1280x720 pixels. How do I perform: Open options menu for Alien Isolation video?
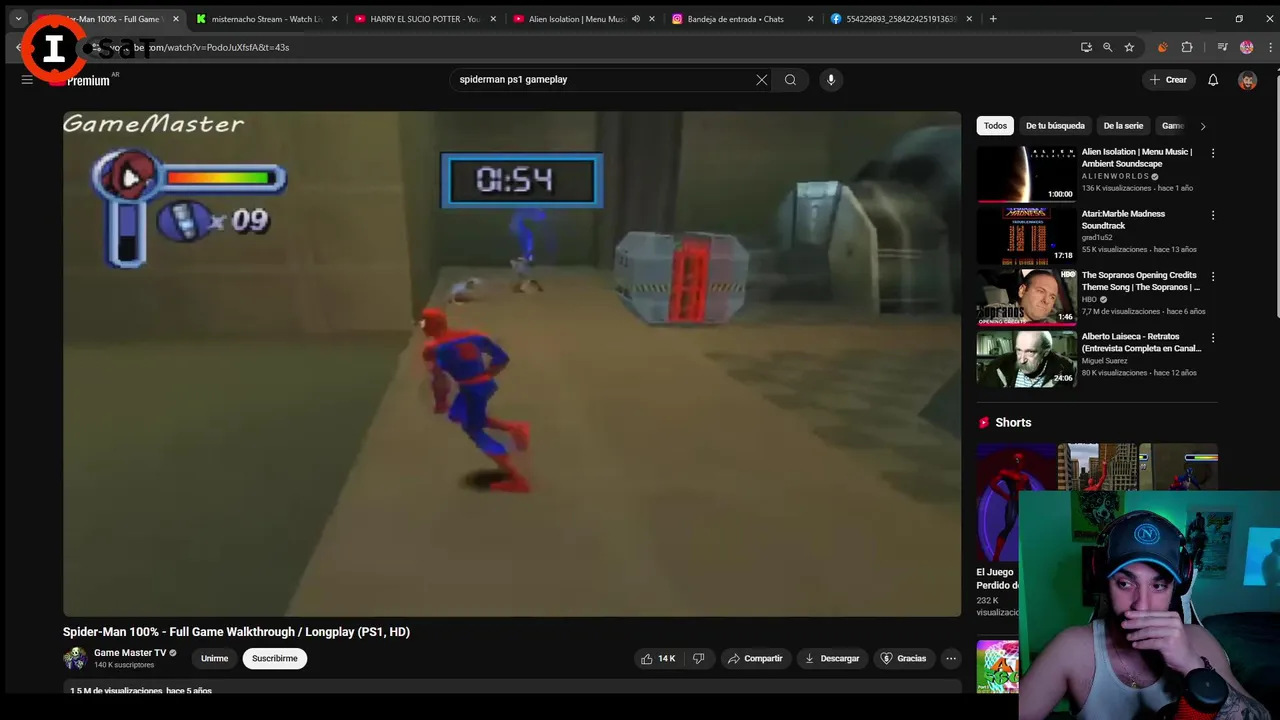tap(1213, 154)
